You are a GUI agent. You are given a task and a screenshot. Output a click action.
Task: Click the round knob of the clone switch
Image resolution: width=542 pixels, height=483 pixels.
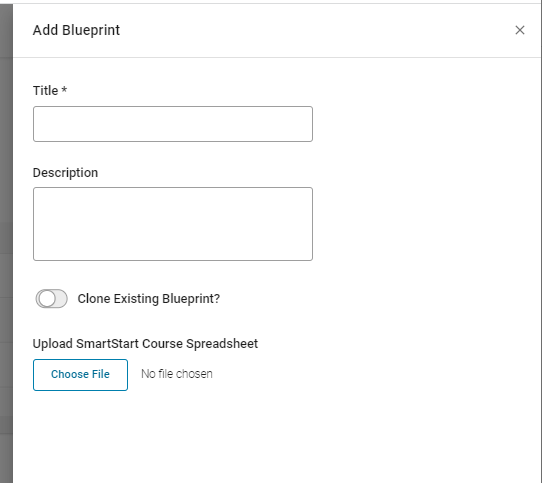pos(46,298)
